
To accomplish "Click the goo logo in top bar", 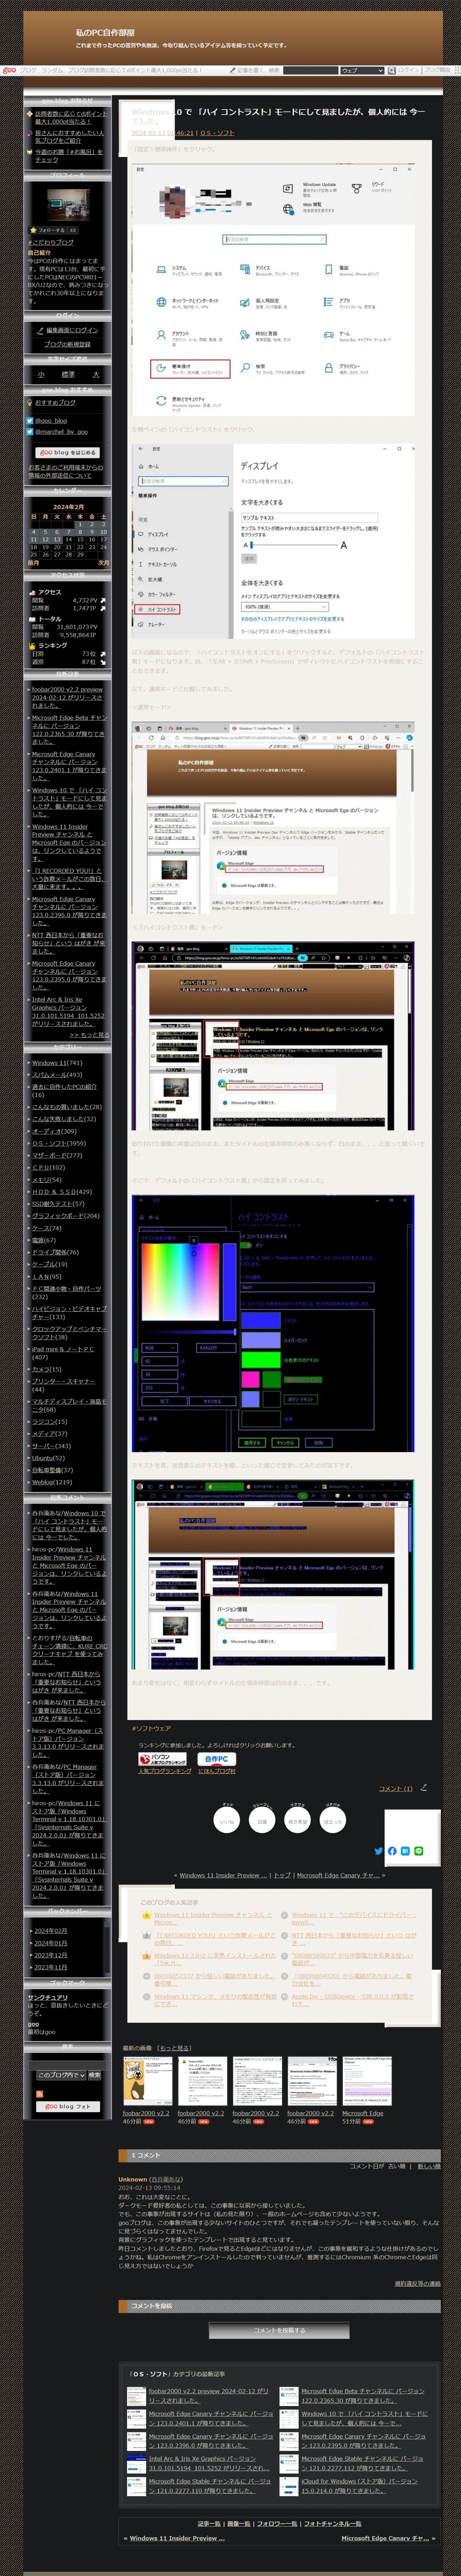I will pos(9,70).
